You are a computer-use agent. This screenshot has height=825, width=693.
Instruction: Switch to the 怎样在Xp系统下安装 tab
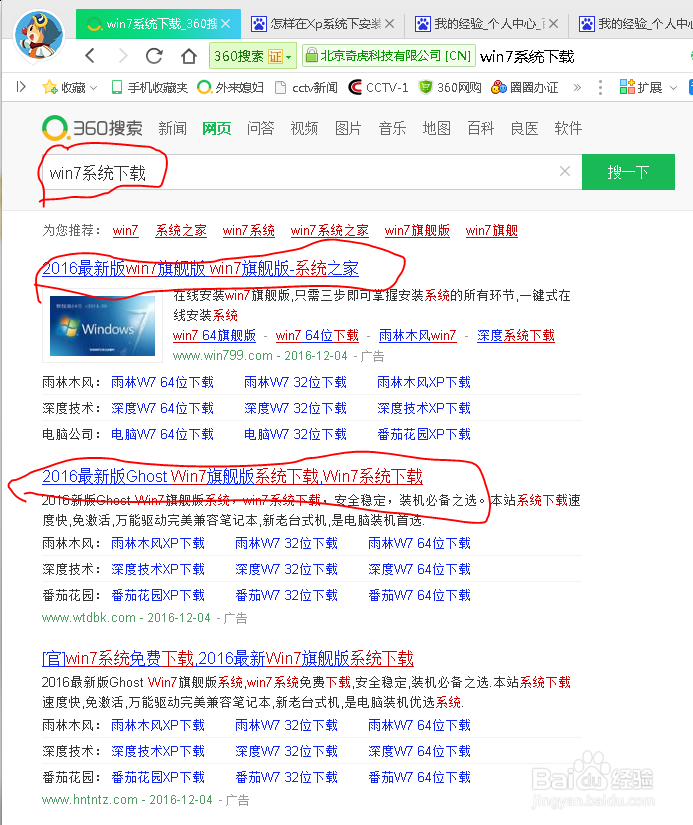coord(325,24)
